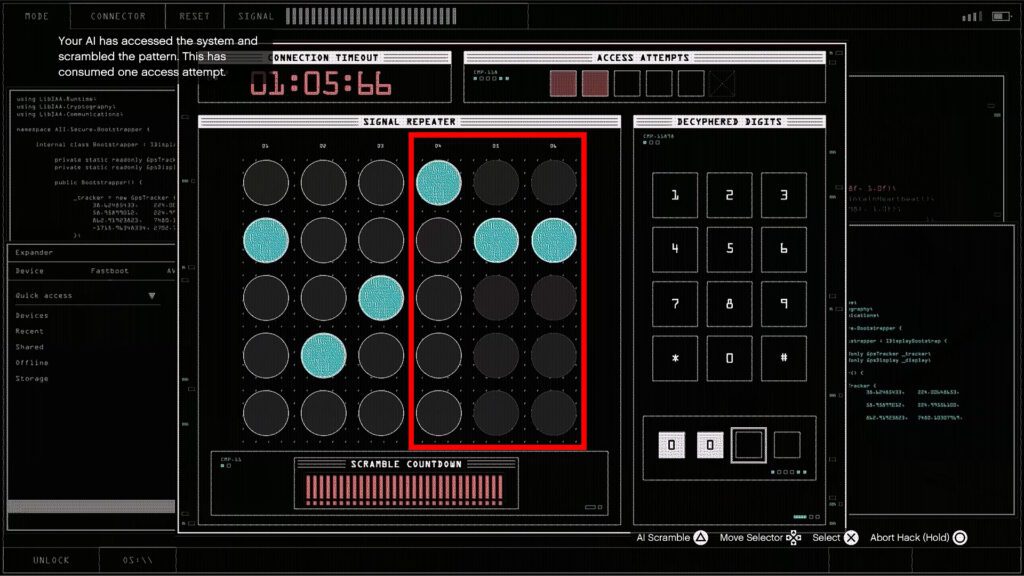Open the CONNECTOR tab
Image resolution: width=1024 pixels, height=576 pixels.
(x=118, y=16)
